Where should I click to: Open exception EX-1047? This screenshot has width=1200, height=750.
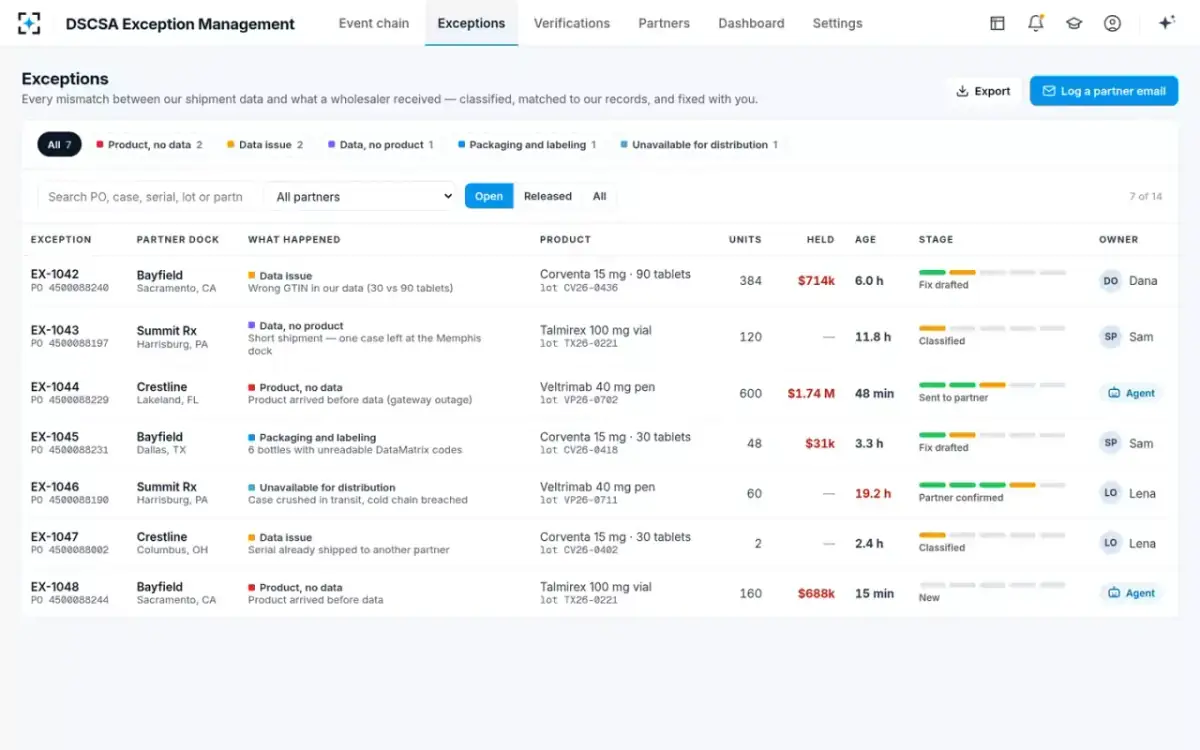pyautogui.click(x=55, y=537)
